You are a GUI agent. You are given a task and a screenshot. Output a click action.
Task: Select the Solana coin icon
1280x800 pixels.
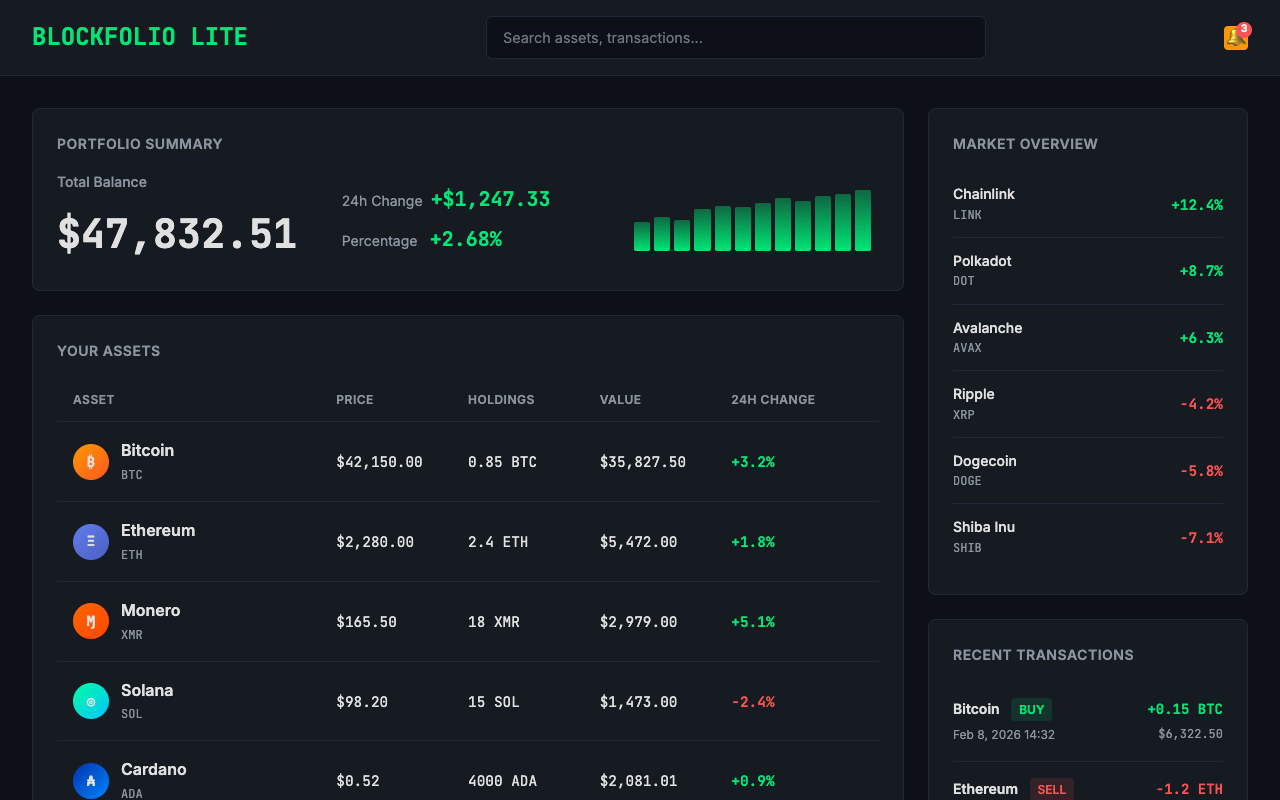click(90, 701)
